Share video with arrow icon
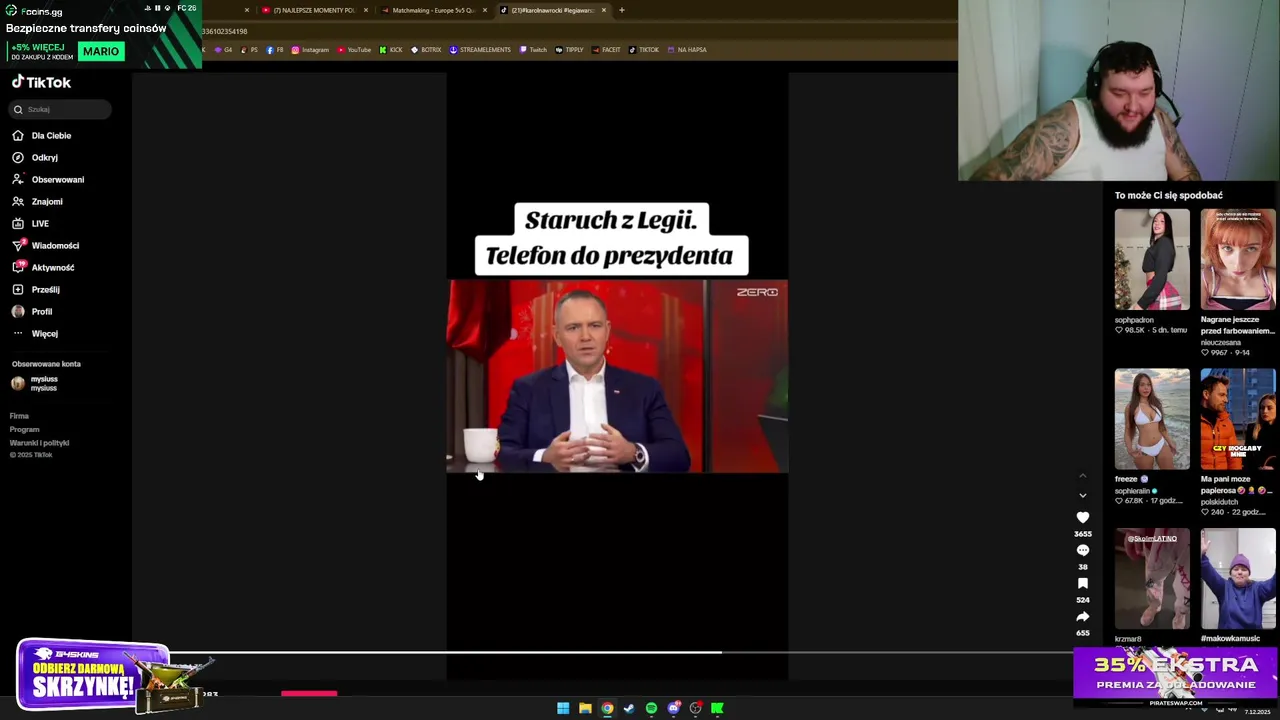 1082,616
